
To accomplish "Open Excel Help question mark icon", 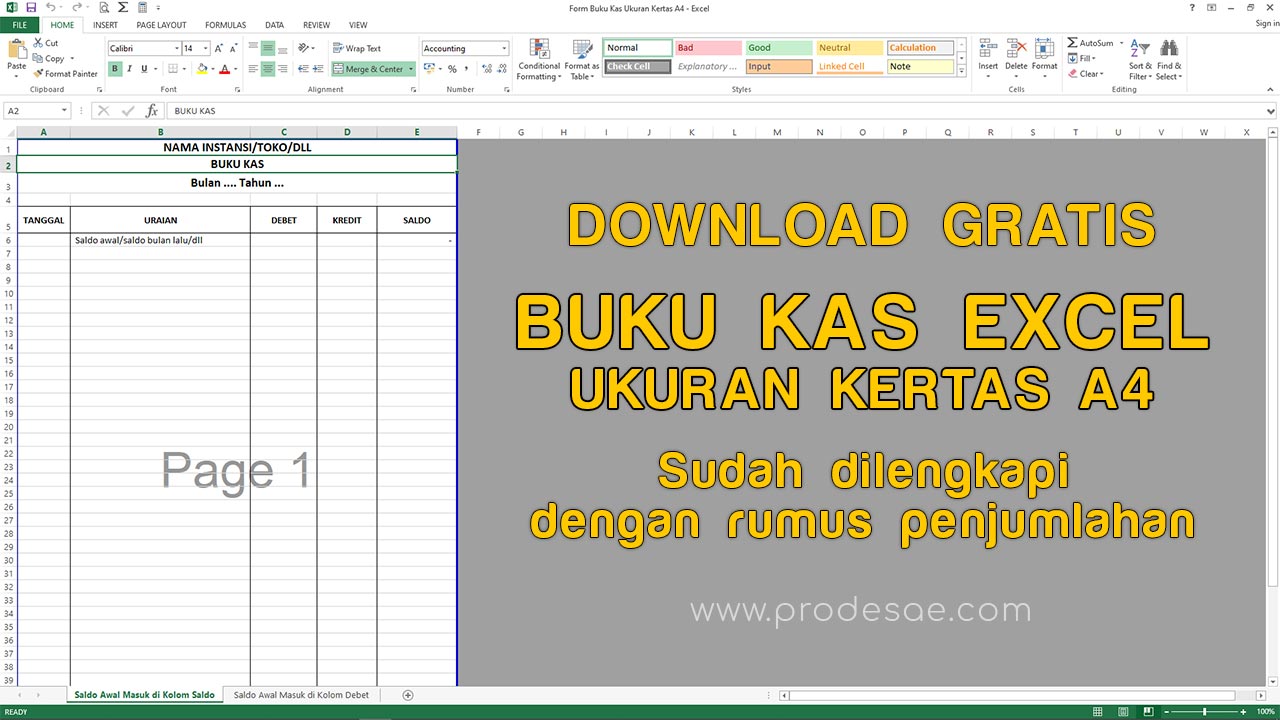I will click(1191, 7).
